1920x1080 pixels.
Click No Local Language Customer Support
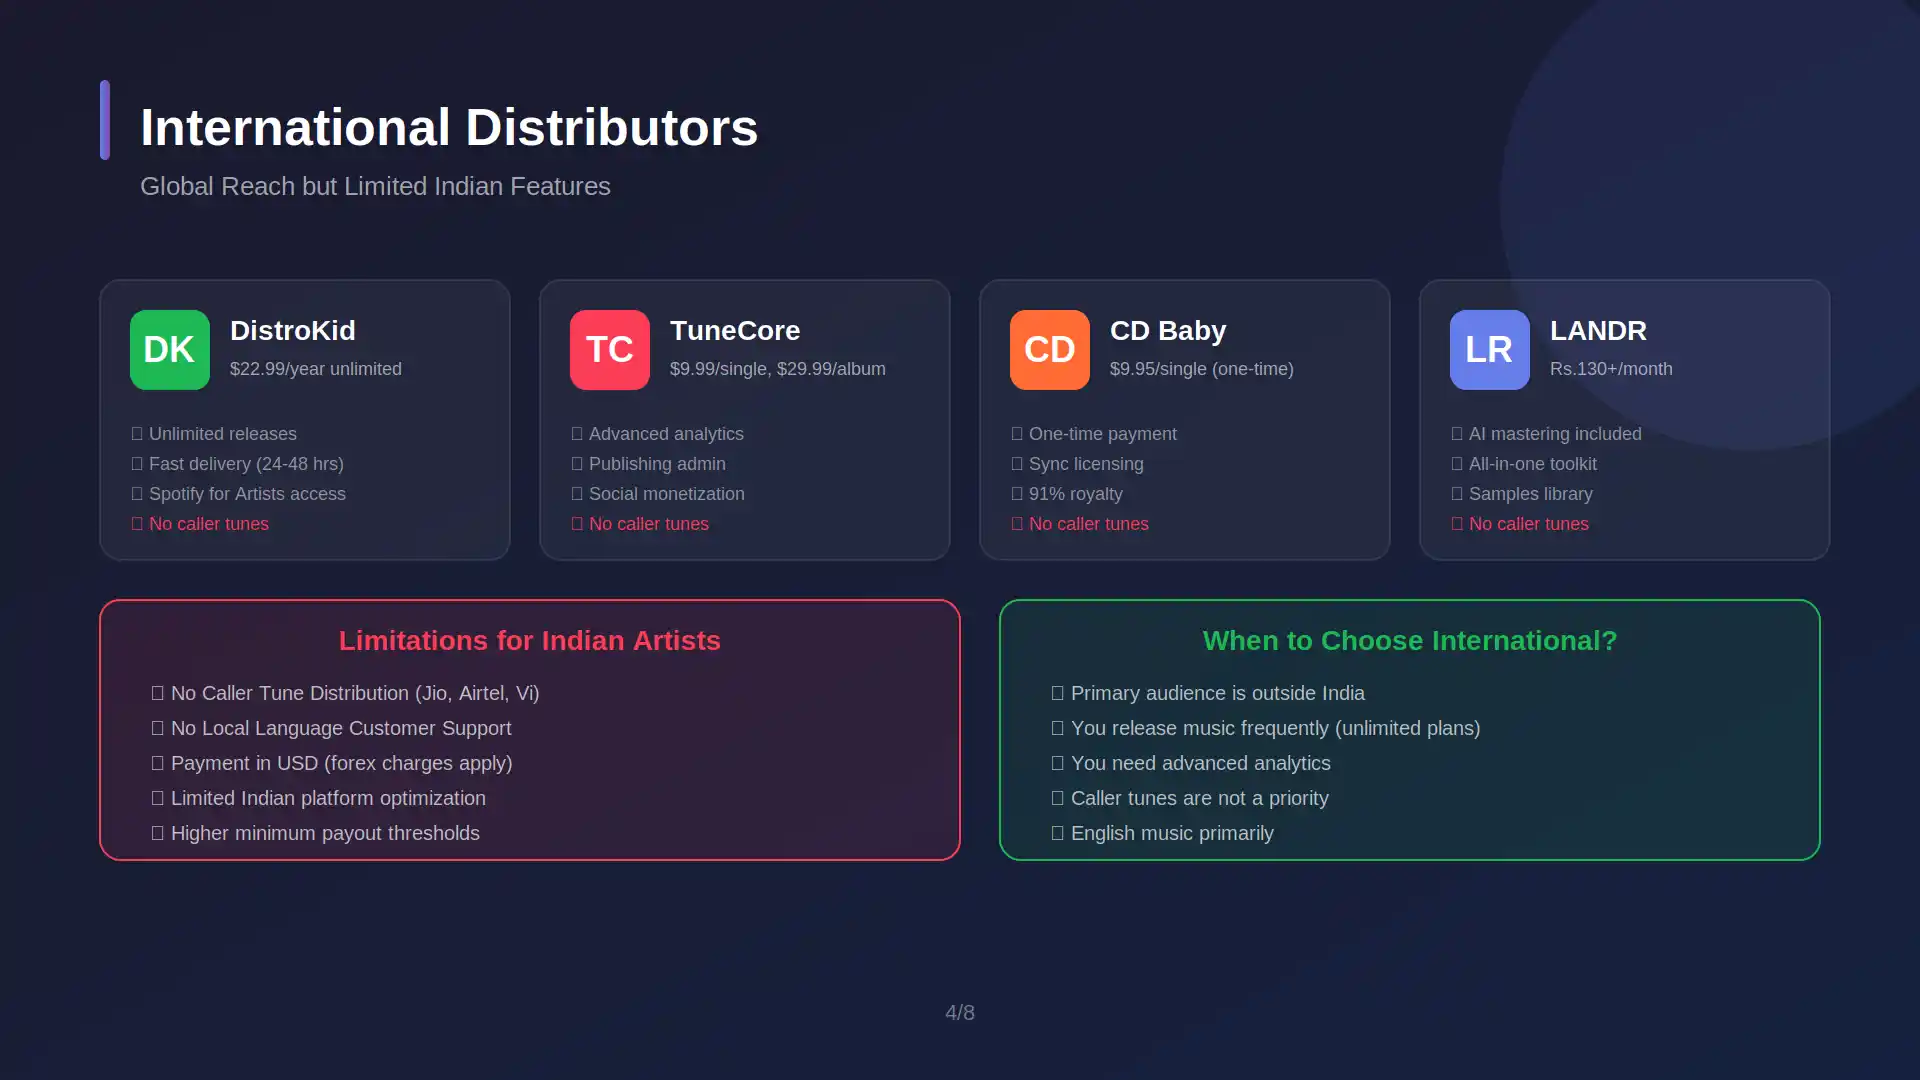(331, 728)
